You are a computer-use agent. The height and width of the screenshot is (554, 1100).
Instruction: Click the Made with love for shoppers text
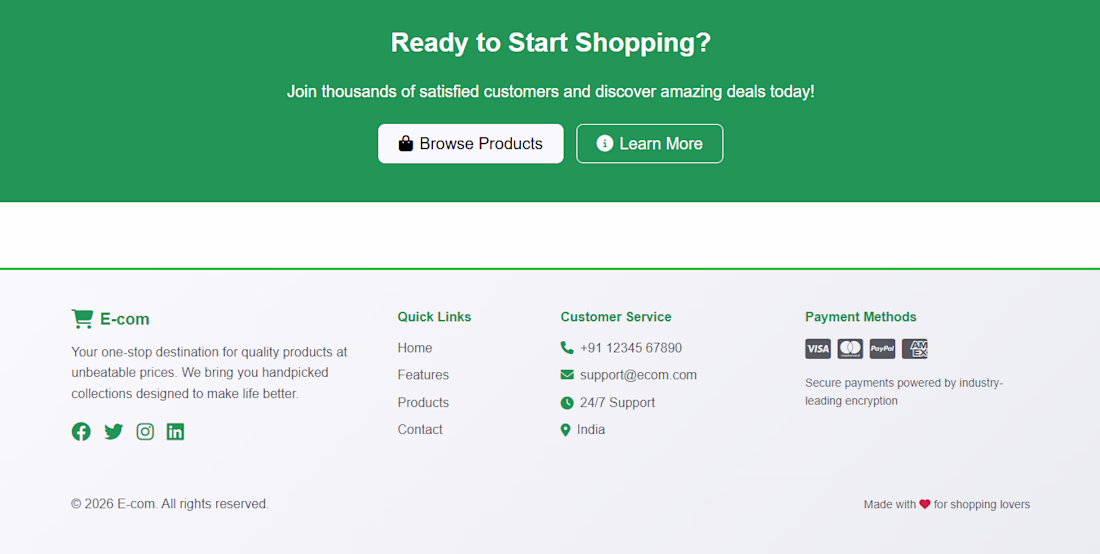click(x=947, y=504)
